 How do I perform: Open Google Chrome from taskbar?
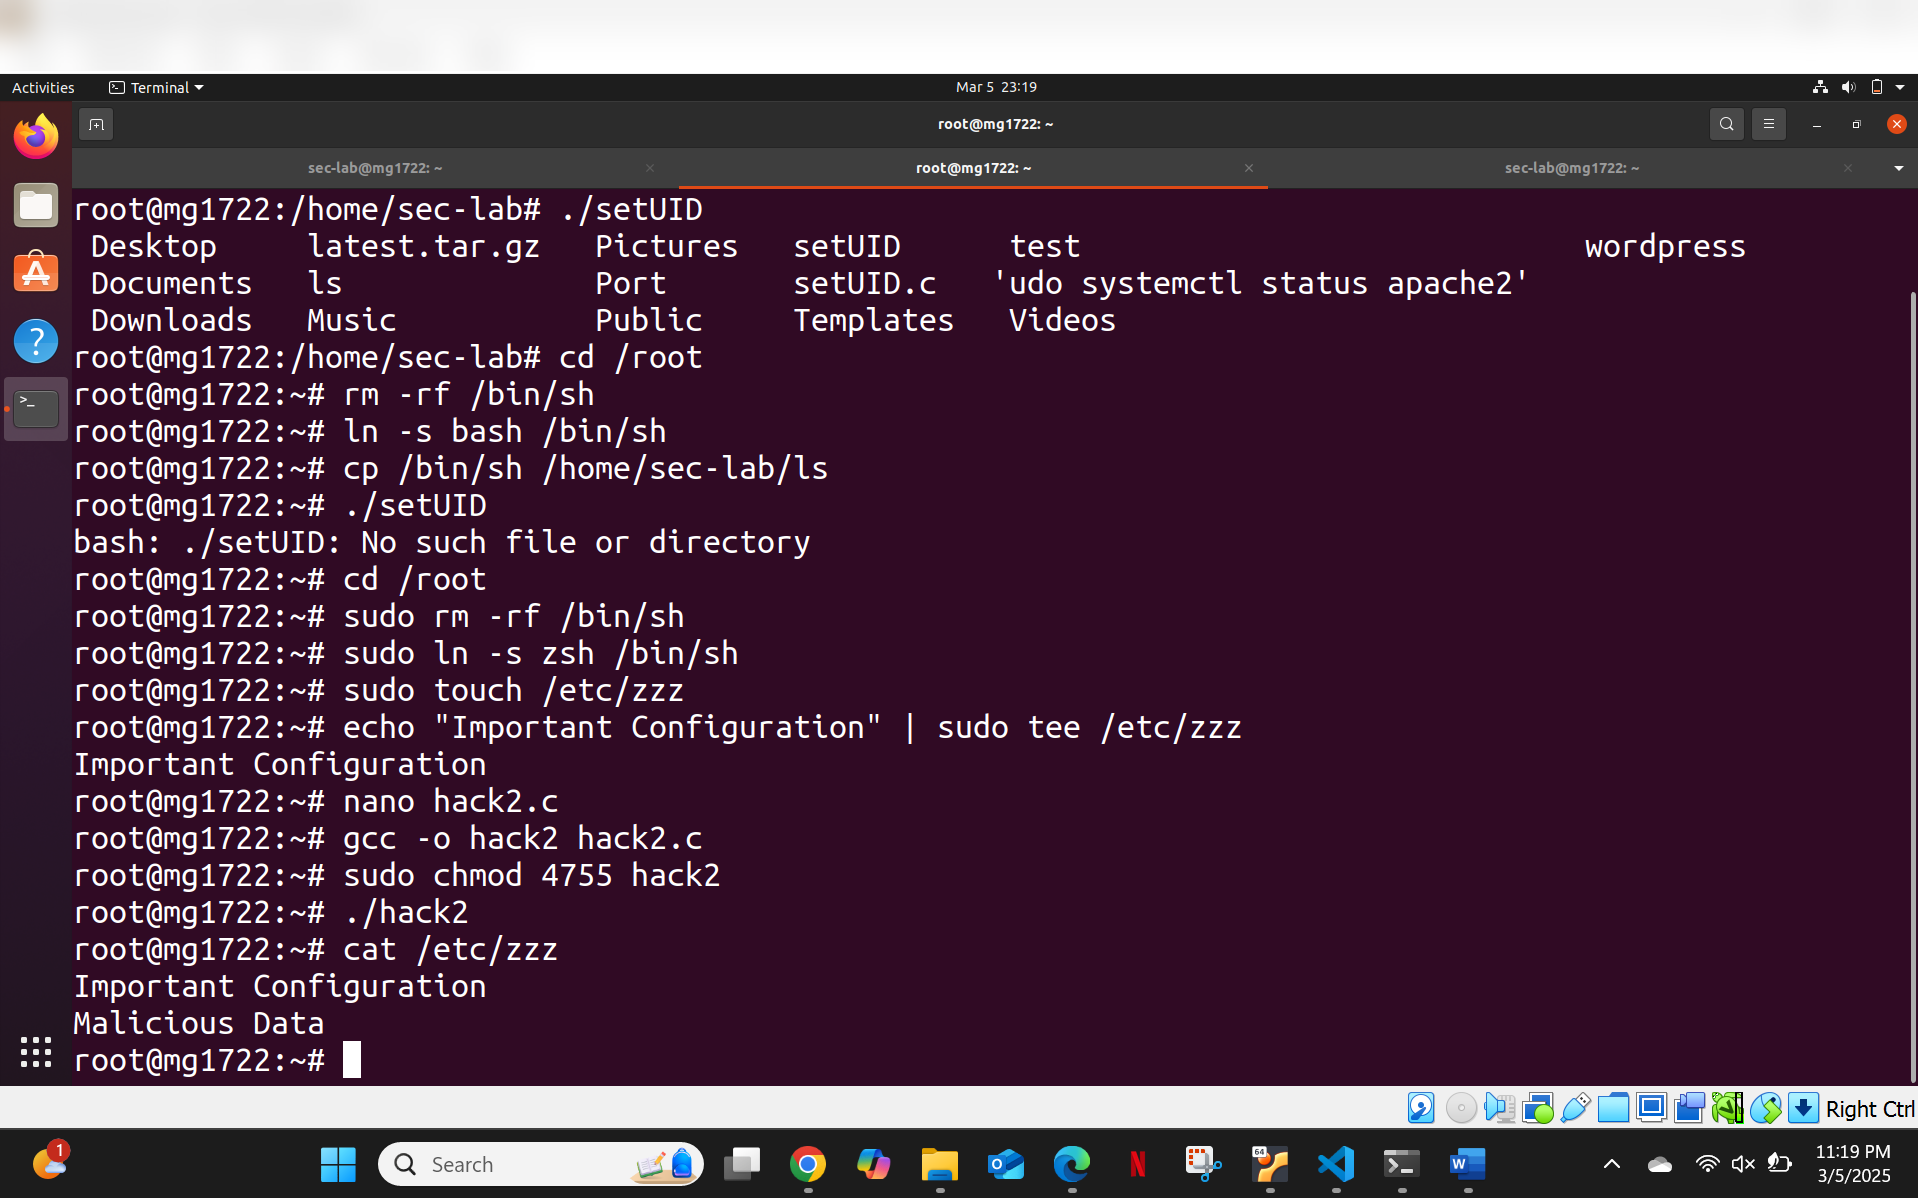808,1164
